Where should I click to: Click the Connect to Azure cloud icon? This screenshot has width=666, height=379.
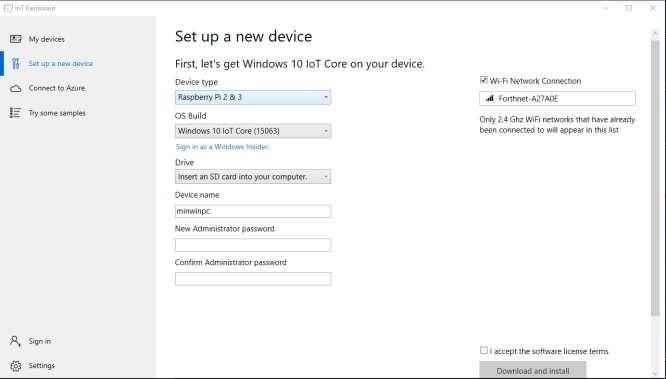pyautogui.click(x=16, y=88)
